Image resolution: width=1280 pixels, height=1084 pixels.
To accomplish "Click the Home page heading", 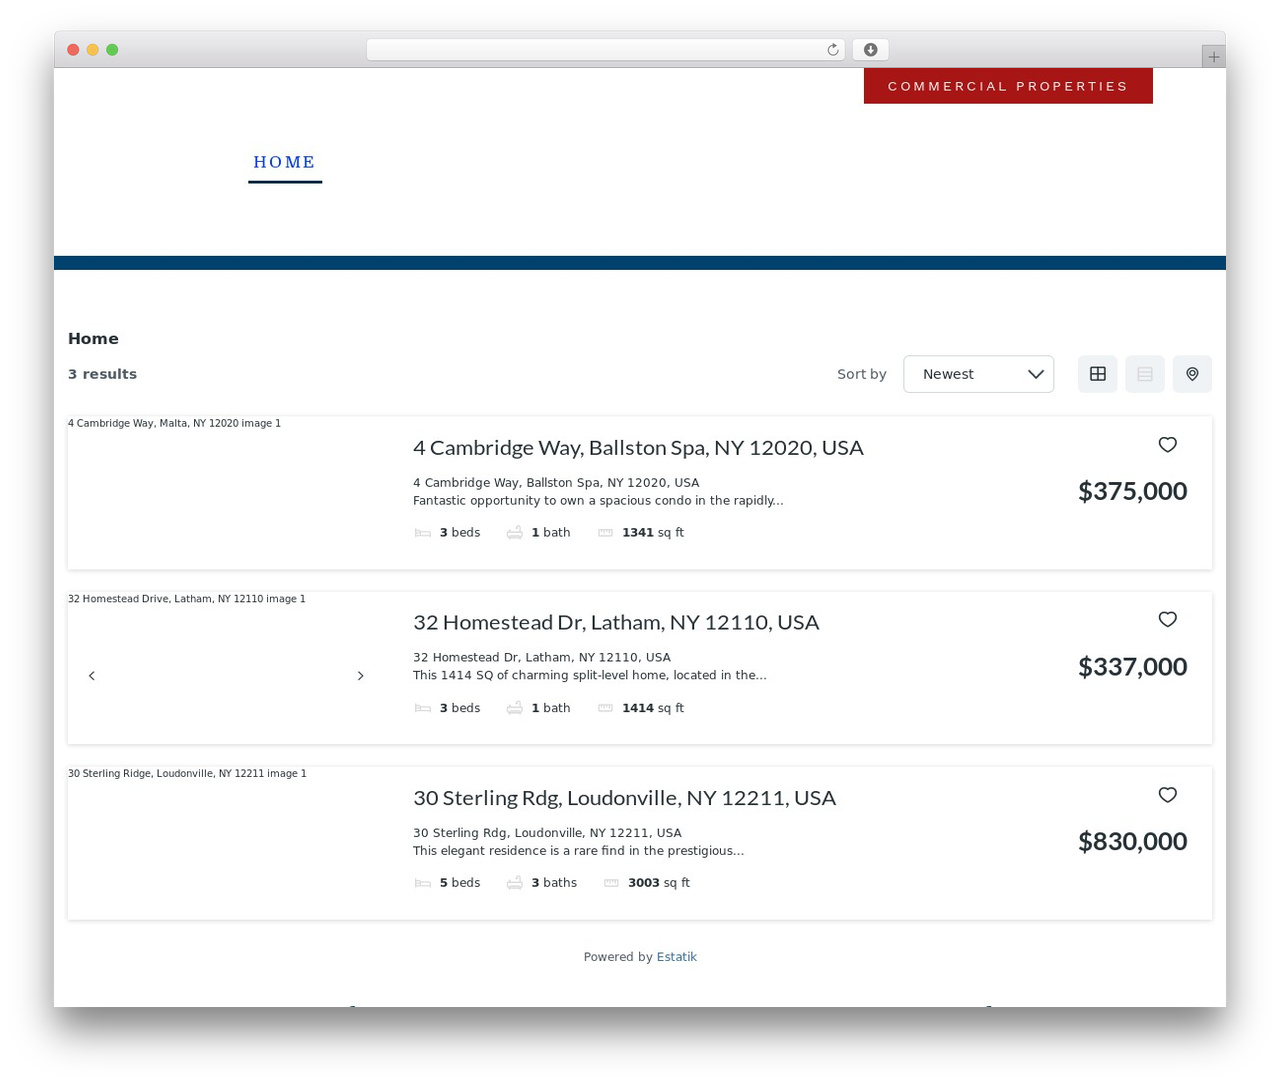I will 93,339.
